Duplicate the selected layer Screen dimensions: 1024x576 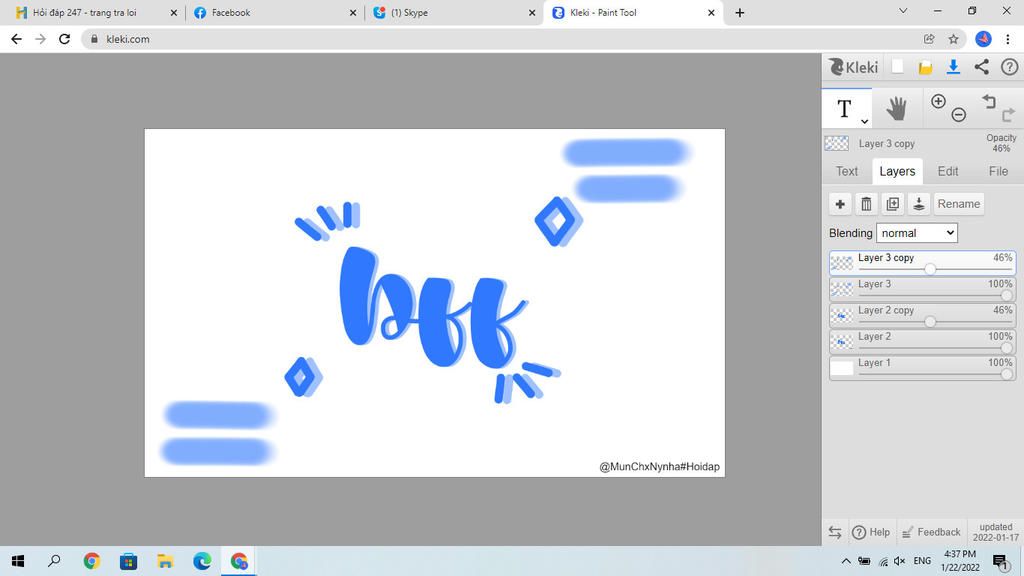coord(893,204)
